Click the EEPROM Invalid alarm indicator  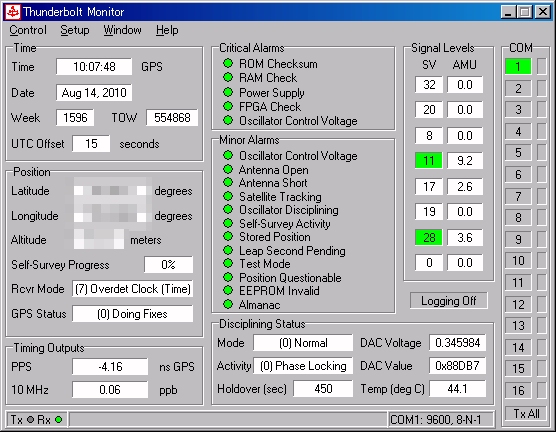tap(228, 290)
